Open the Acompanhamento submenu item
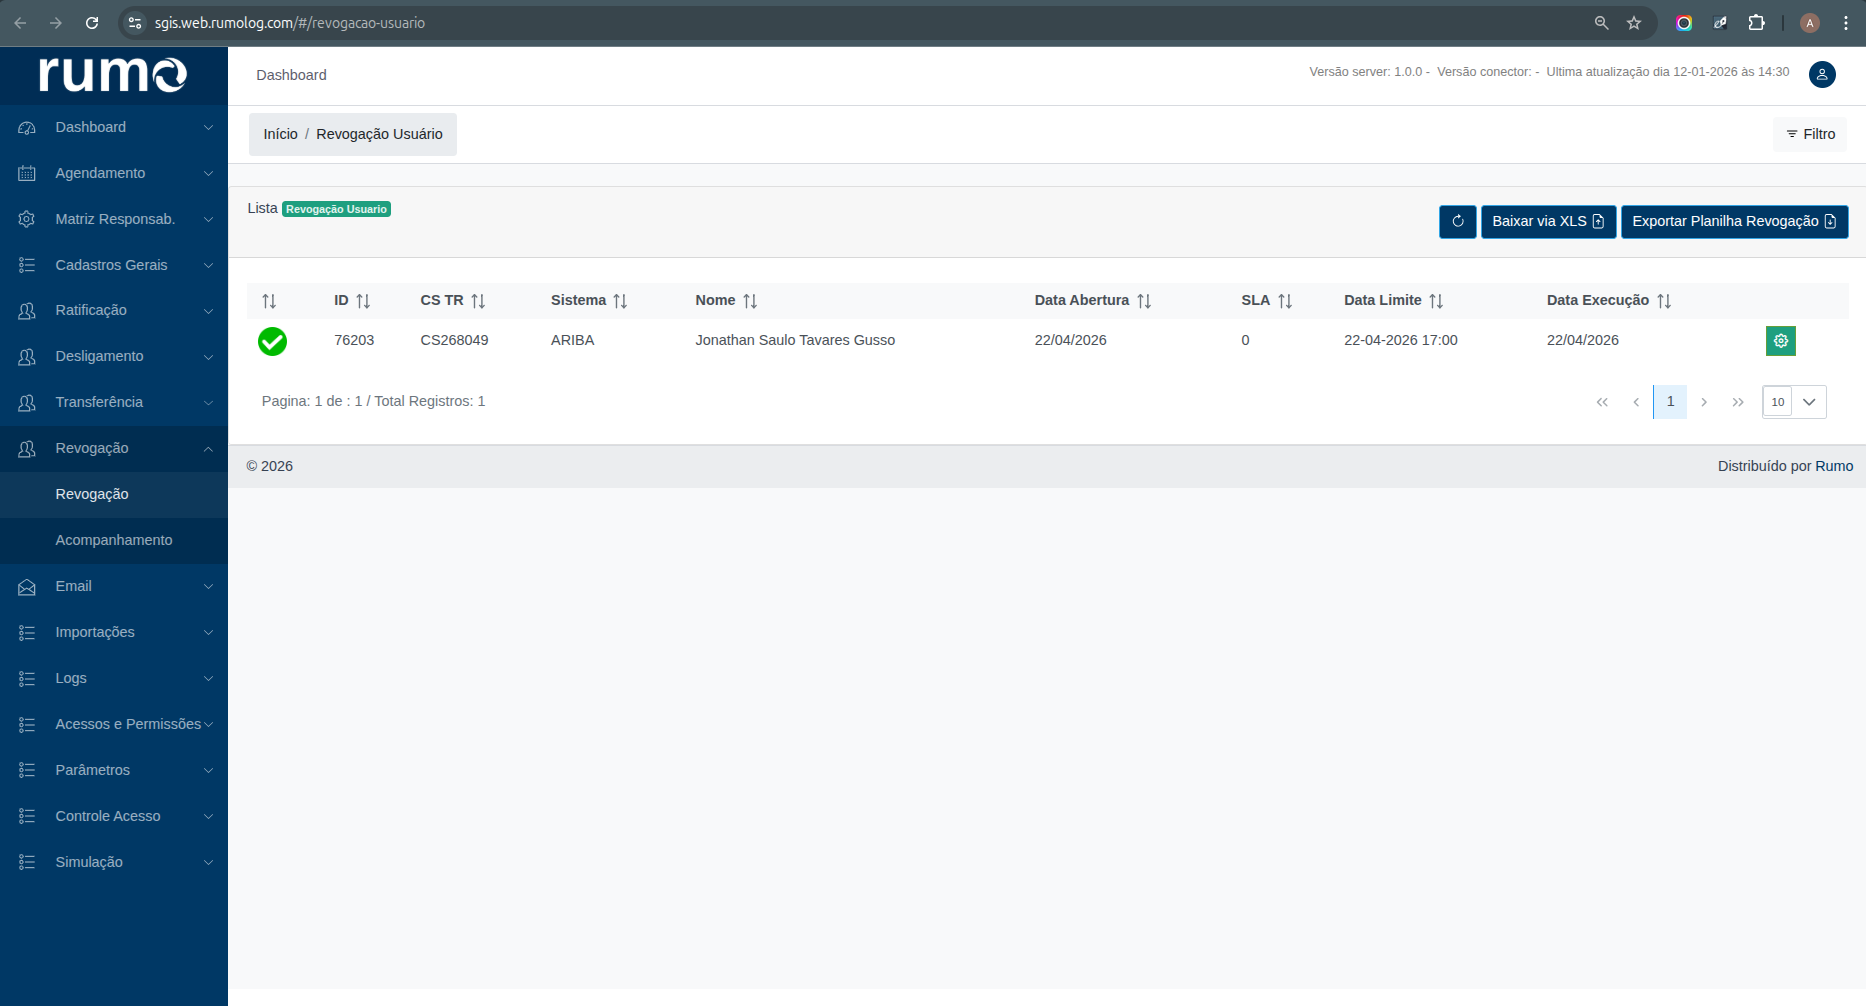 (114, 541)
